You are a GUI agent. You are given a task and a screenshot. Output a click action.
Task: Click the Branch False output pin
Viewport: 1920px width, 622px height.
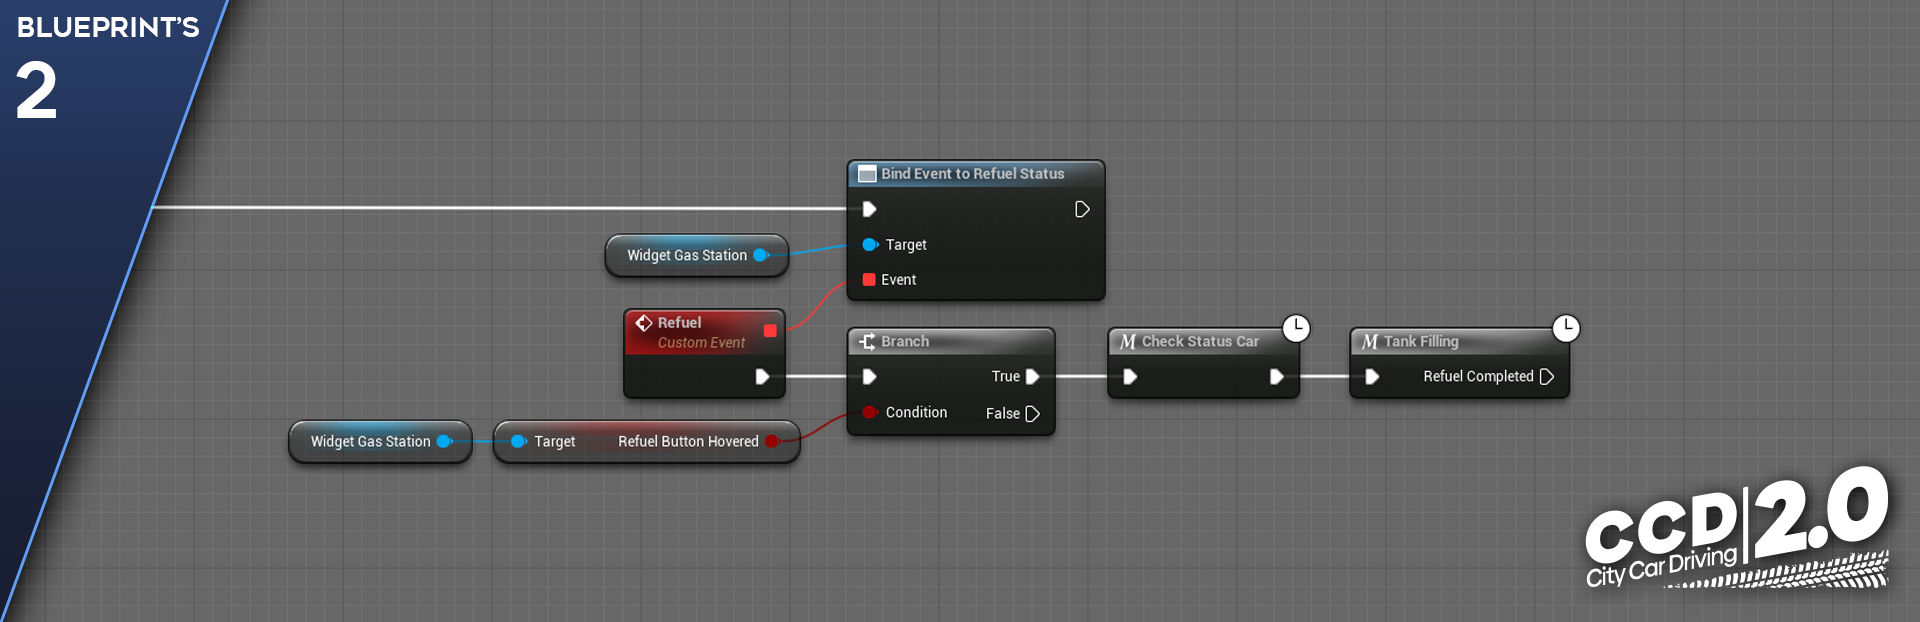[1033, 414]
